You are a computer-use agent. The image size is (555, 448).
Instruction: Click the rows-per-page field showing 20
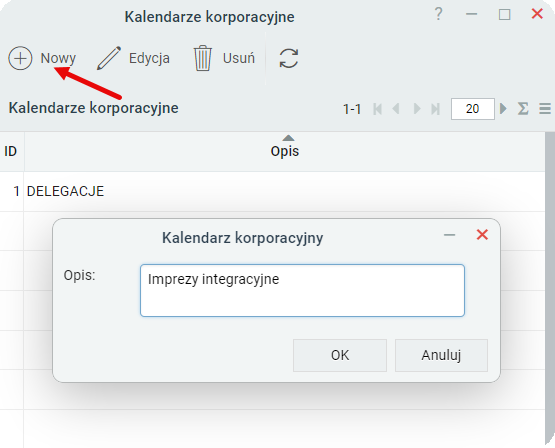(473, 109)
